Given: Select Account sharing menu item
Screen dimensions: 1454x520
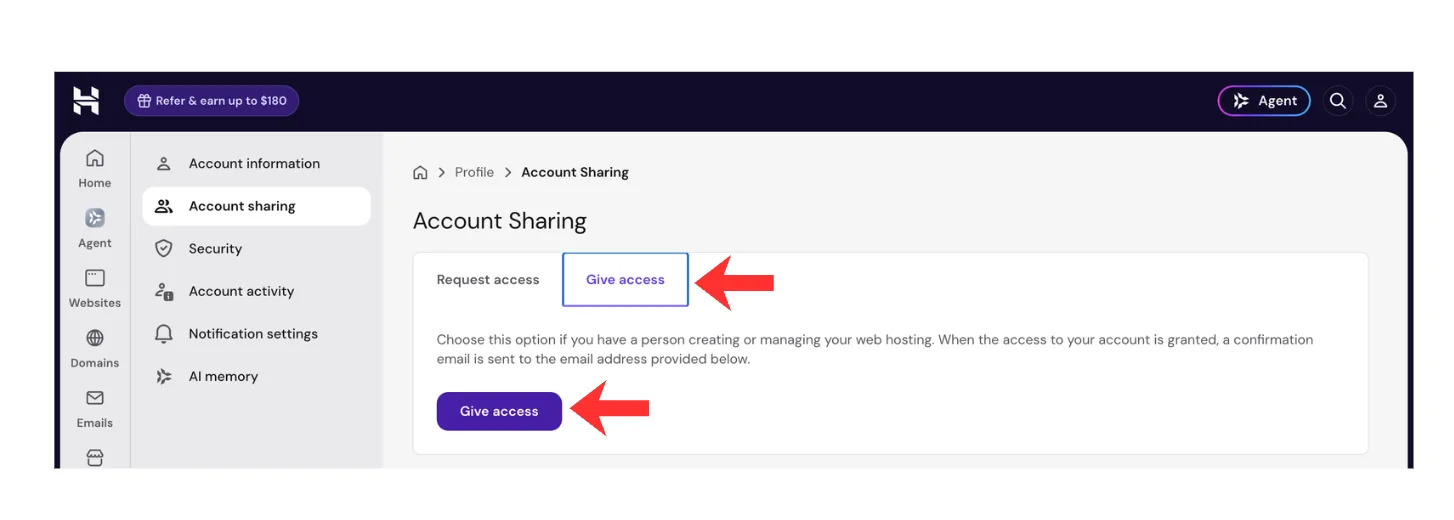Looking at the screenshot, I should (257, 206).
